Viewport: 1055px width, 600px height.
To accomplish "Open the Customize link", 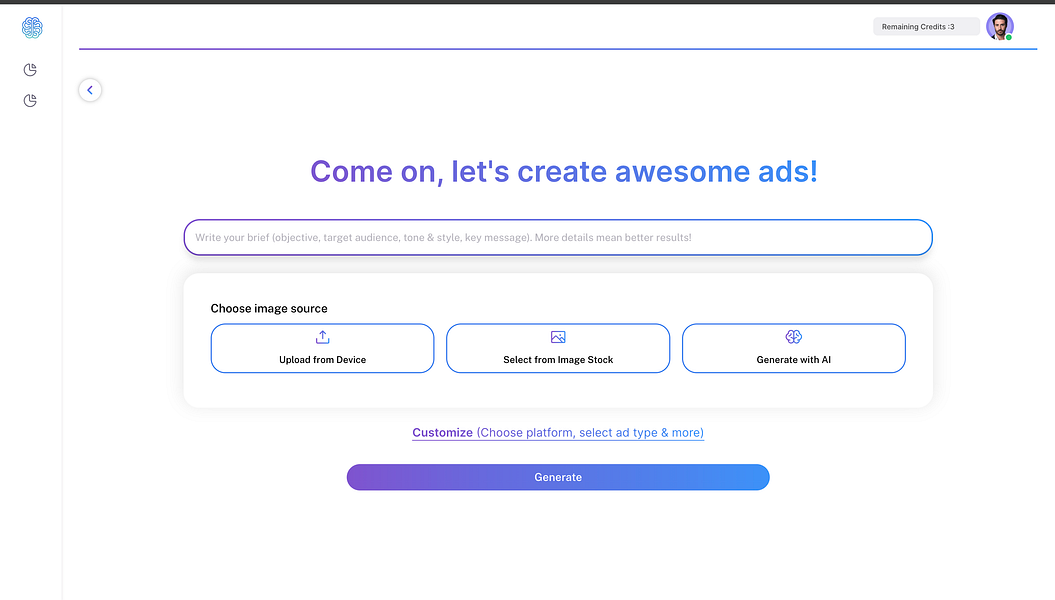I will [443, 432].
